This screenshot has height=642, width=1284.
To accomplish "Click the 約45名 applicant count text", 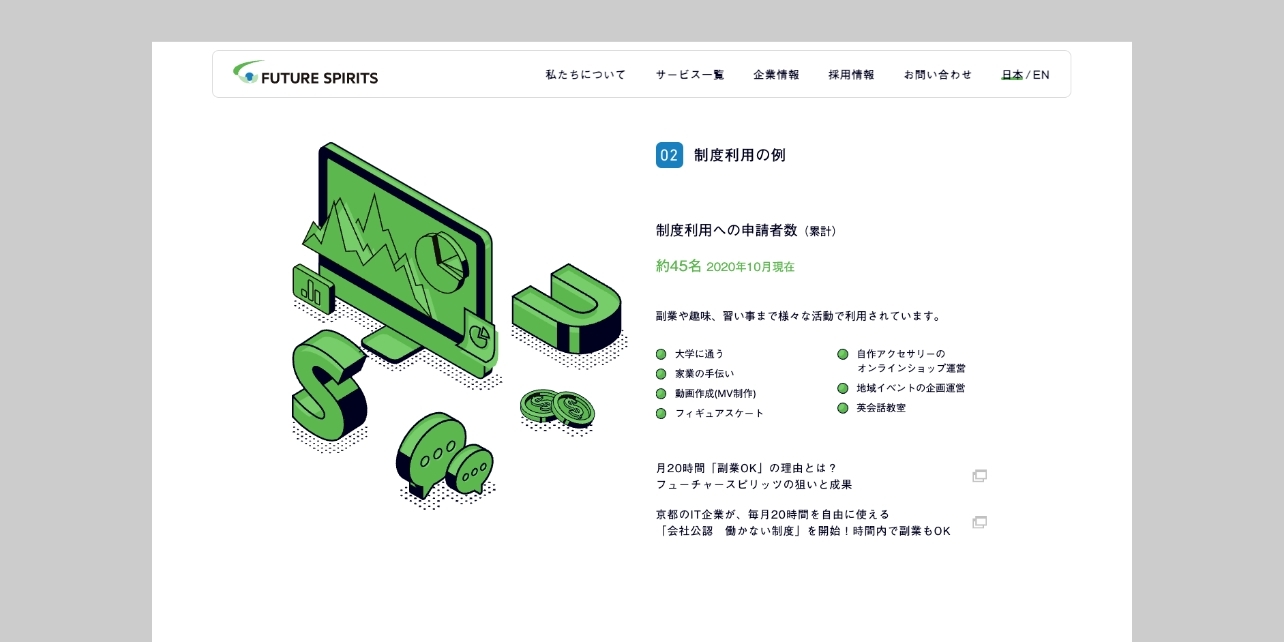I will (x=679, y=266).
